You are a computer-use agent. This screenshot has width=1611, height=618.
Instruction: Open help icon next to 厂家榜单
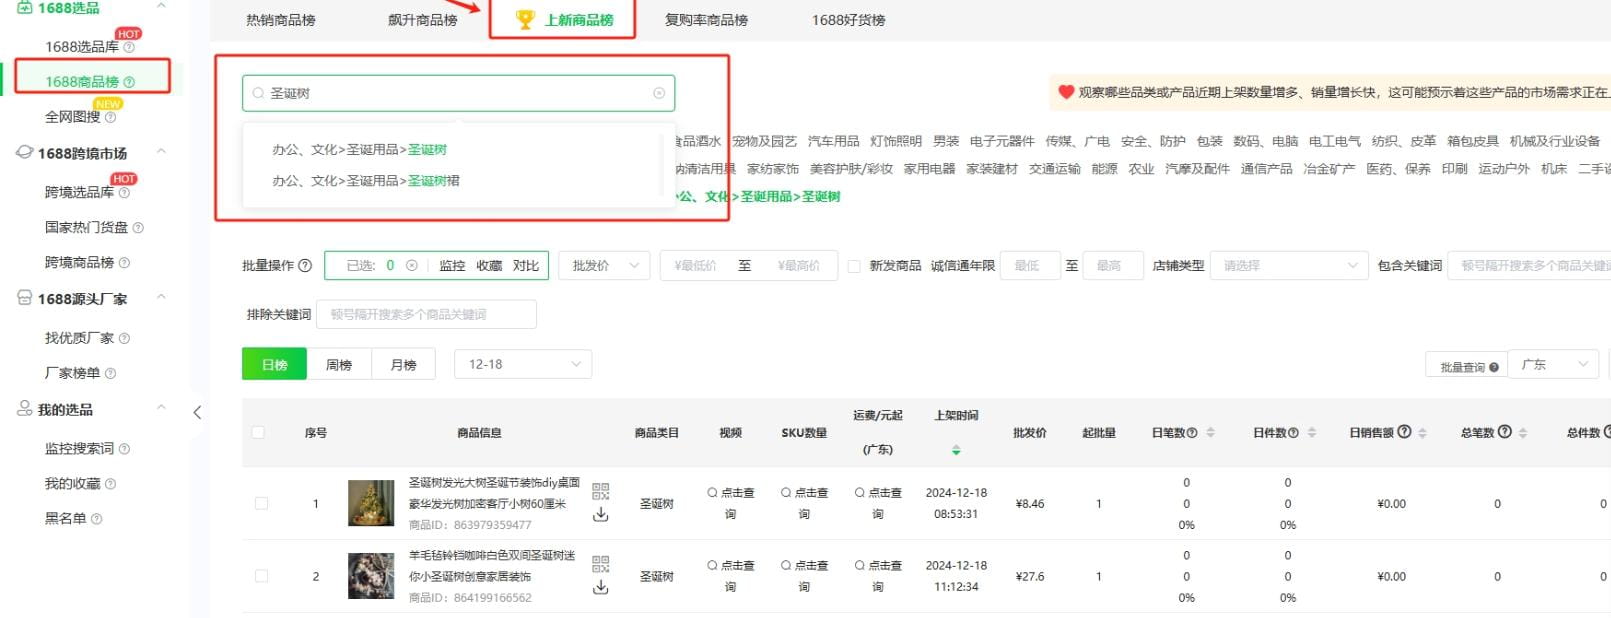[x=111, y=373]
